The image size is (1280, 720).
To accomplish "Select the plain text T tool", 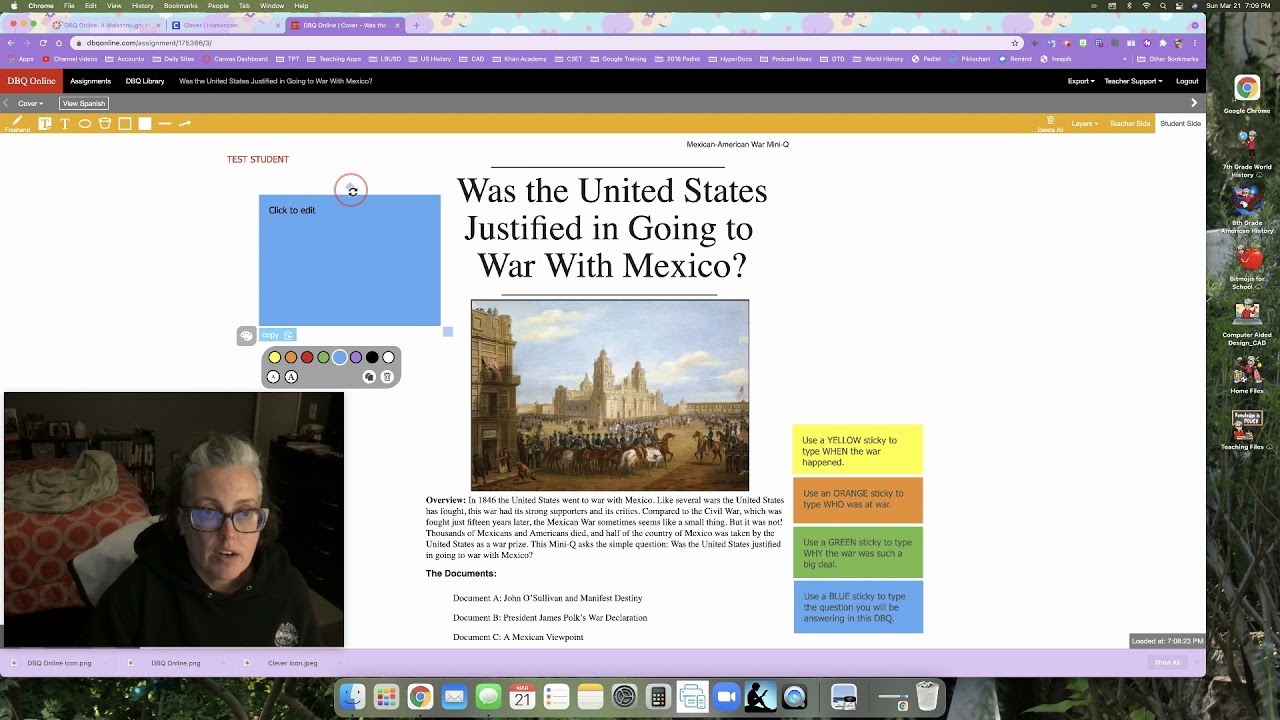I will point(65,124).
